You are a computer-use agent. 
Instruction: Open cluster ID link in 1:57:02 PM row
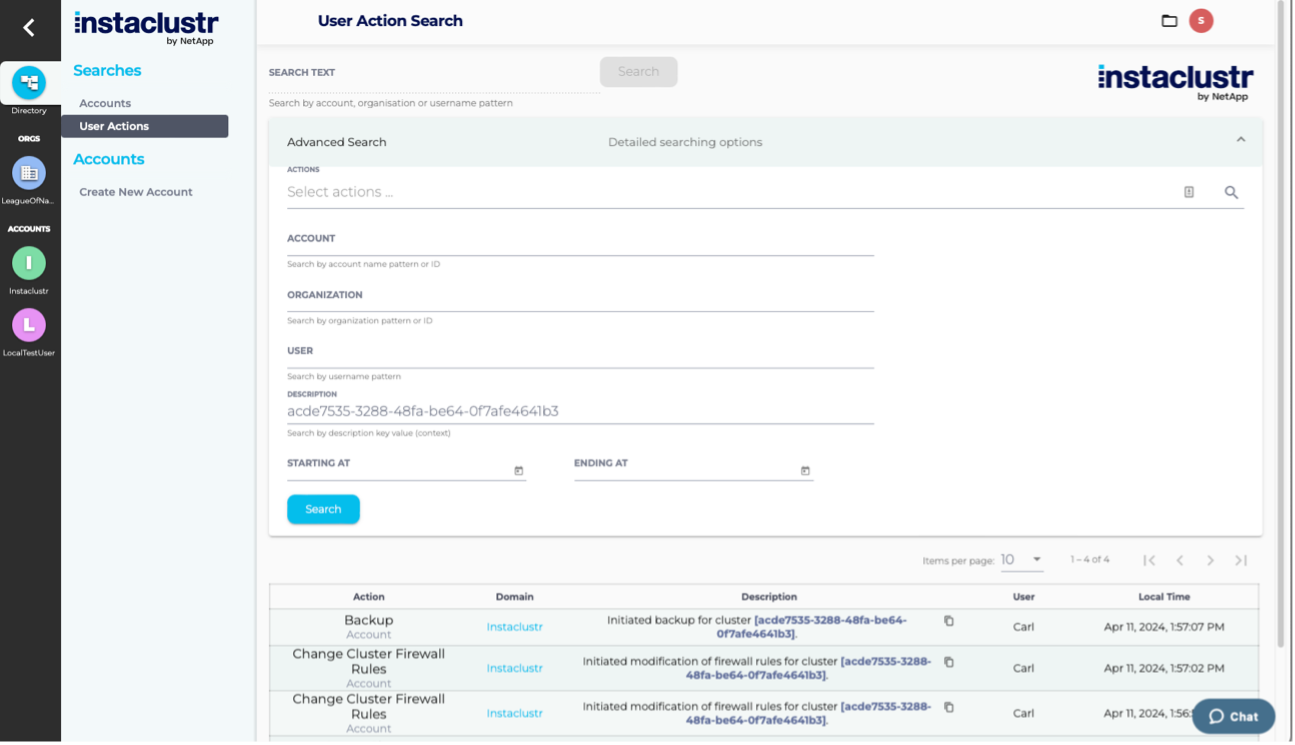809,668
